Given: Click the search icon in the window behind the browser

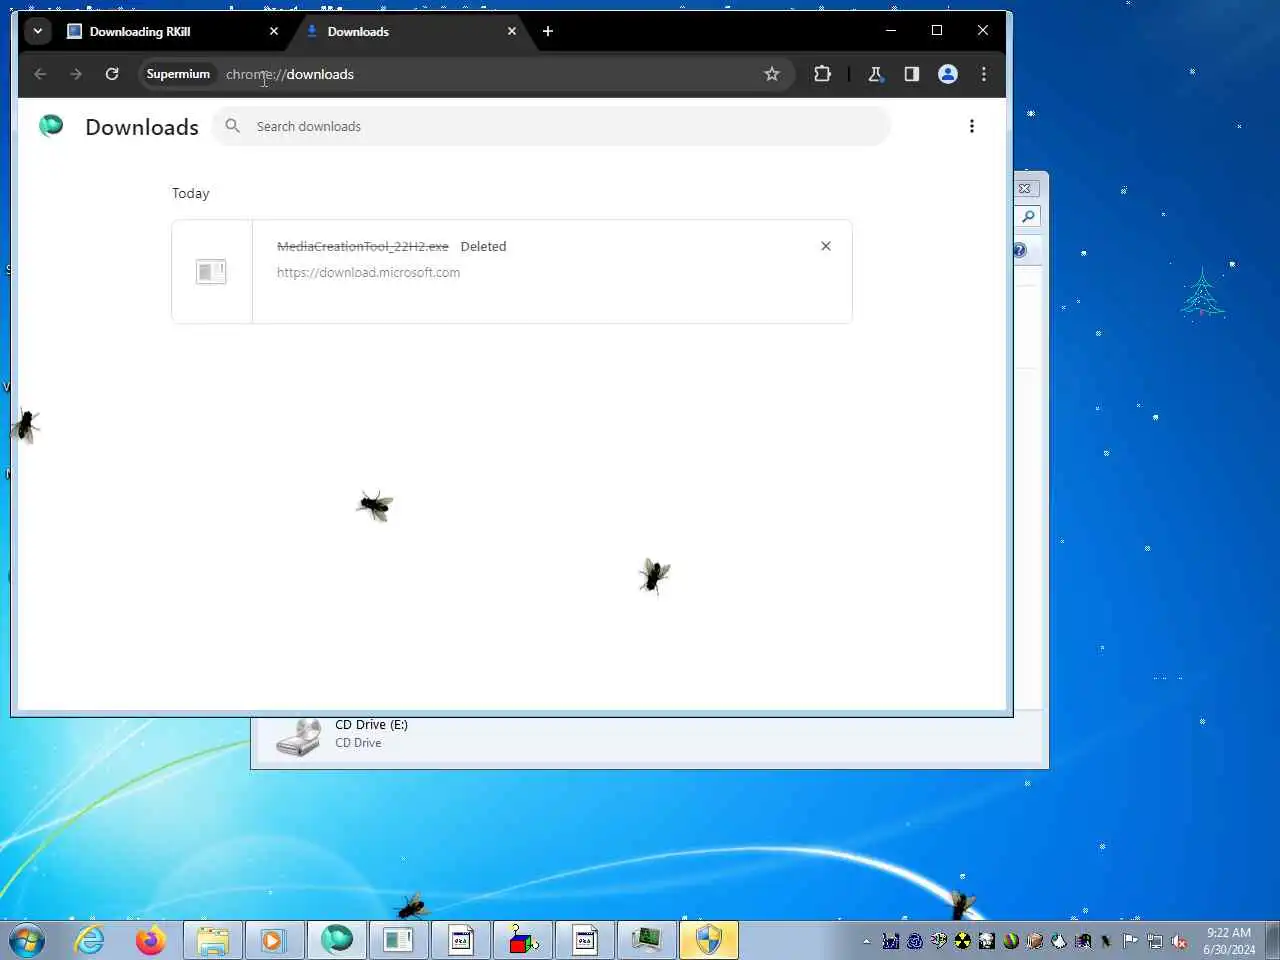Looking at the screenshot, I should pyautogui.click(x=1028, y=216).
